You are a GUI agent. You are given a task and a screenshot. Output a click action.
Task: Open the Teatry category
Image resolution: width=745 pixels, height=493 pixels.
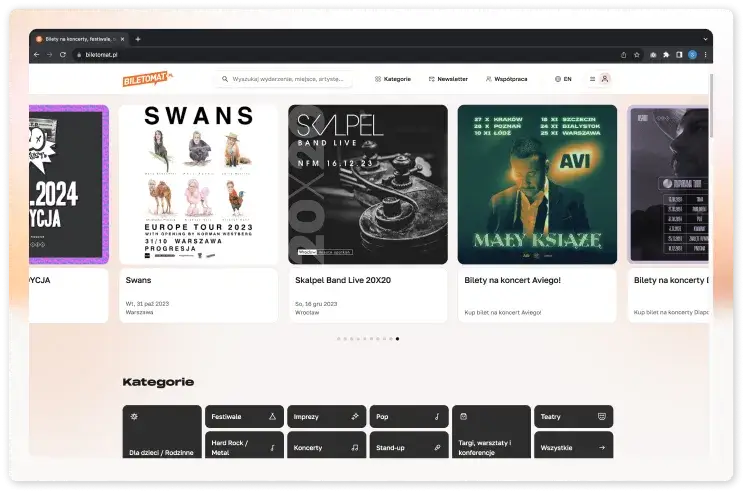[573, 416]
